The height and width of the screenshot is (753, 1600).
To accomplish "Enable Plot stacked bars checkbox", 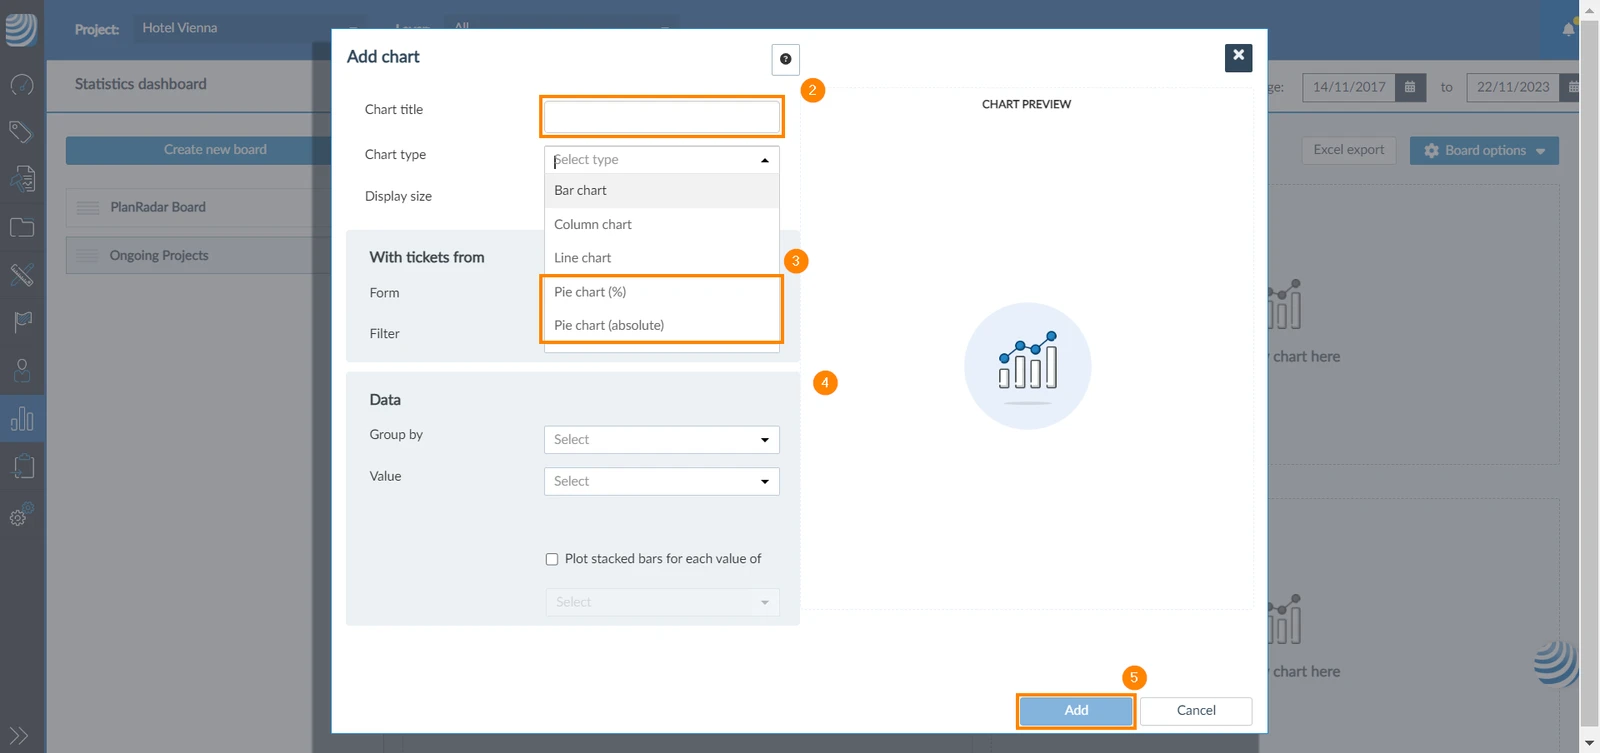I will 552,559.
